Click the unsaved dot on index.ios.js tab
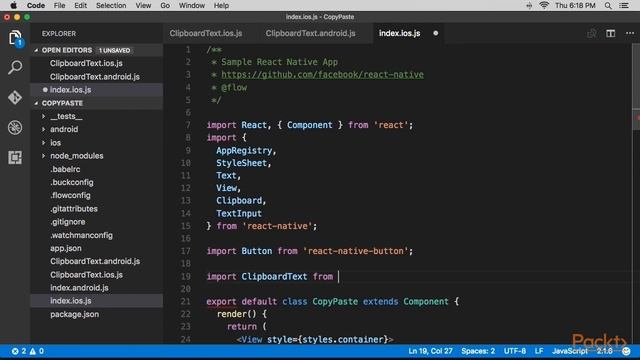 [x=436, y=33]
